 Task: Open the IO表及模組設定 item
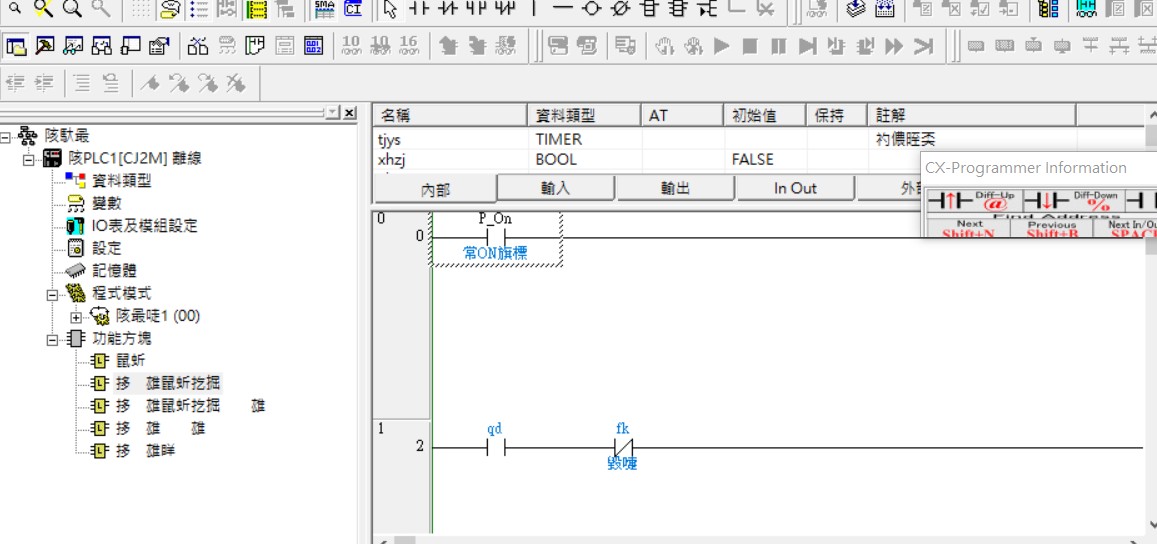coord(144,226)
